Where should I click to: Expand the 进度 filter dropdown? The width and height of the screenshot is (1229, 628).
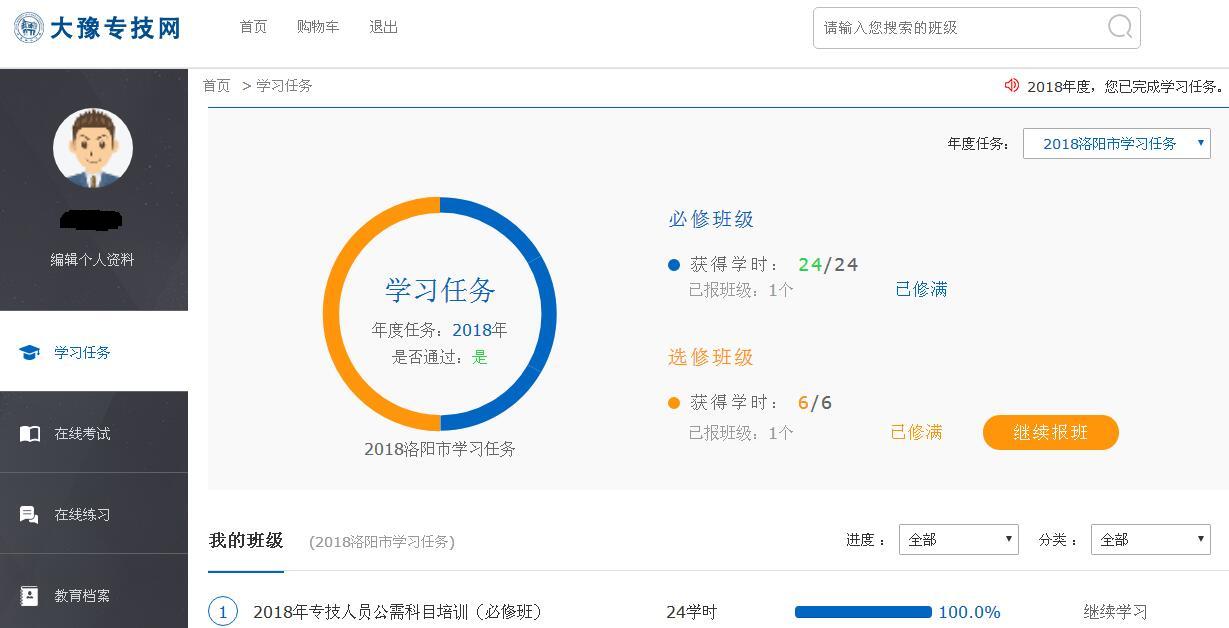(958, 539)
